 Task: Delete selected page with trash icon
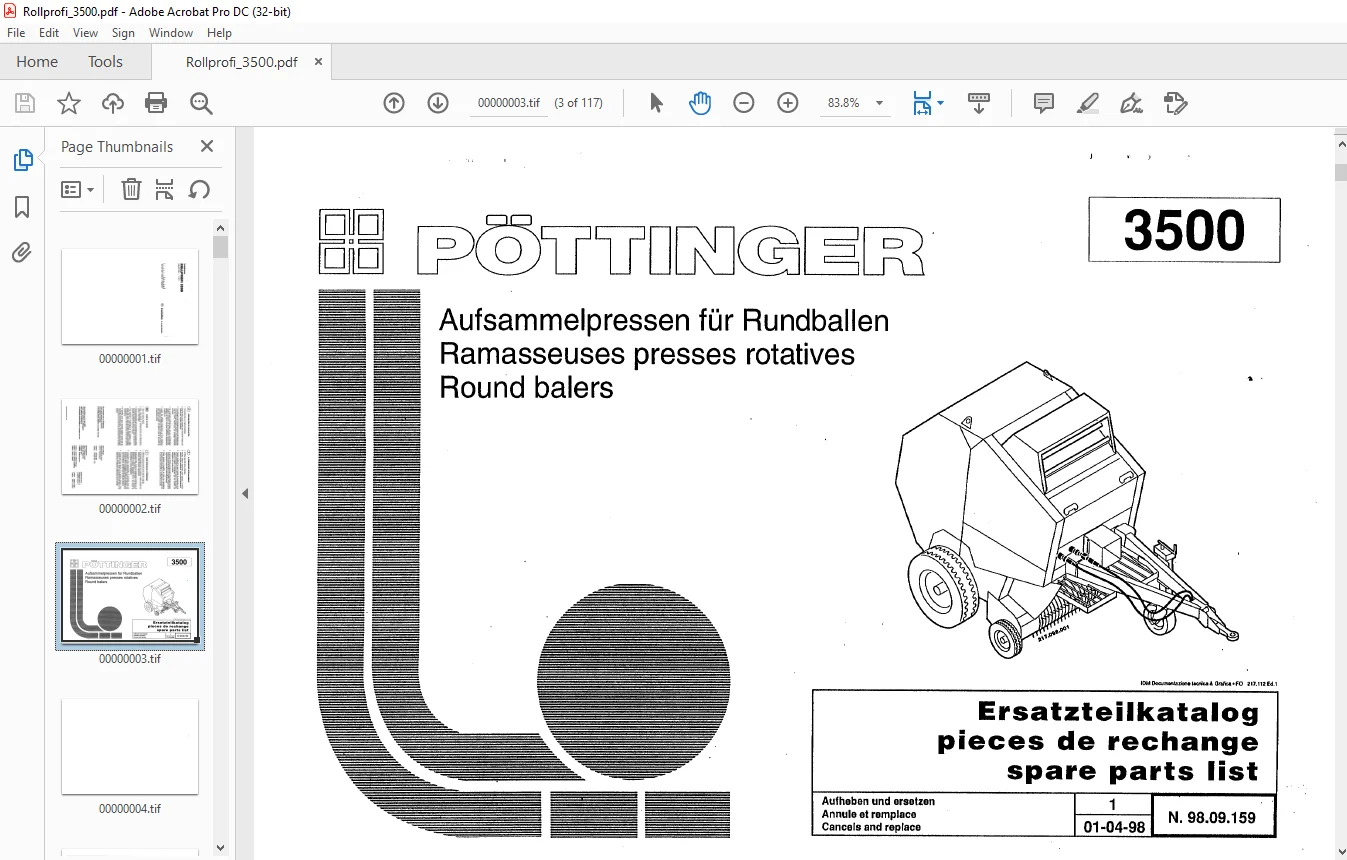click(131, 189)
